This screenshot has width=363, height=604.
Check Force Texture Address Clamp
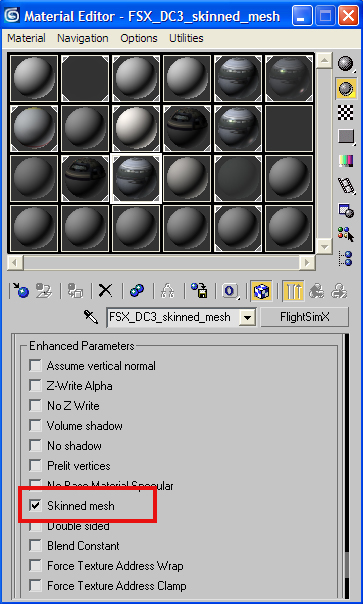[35, 586]
